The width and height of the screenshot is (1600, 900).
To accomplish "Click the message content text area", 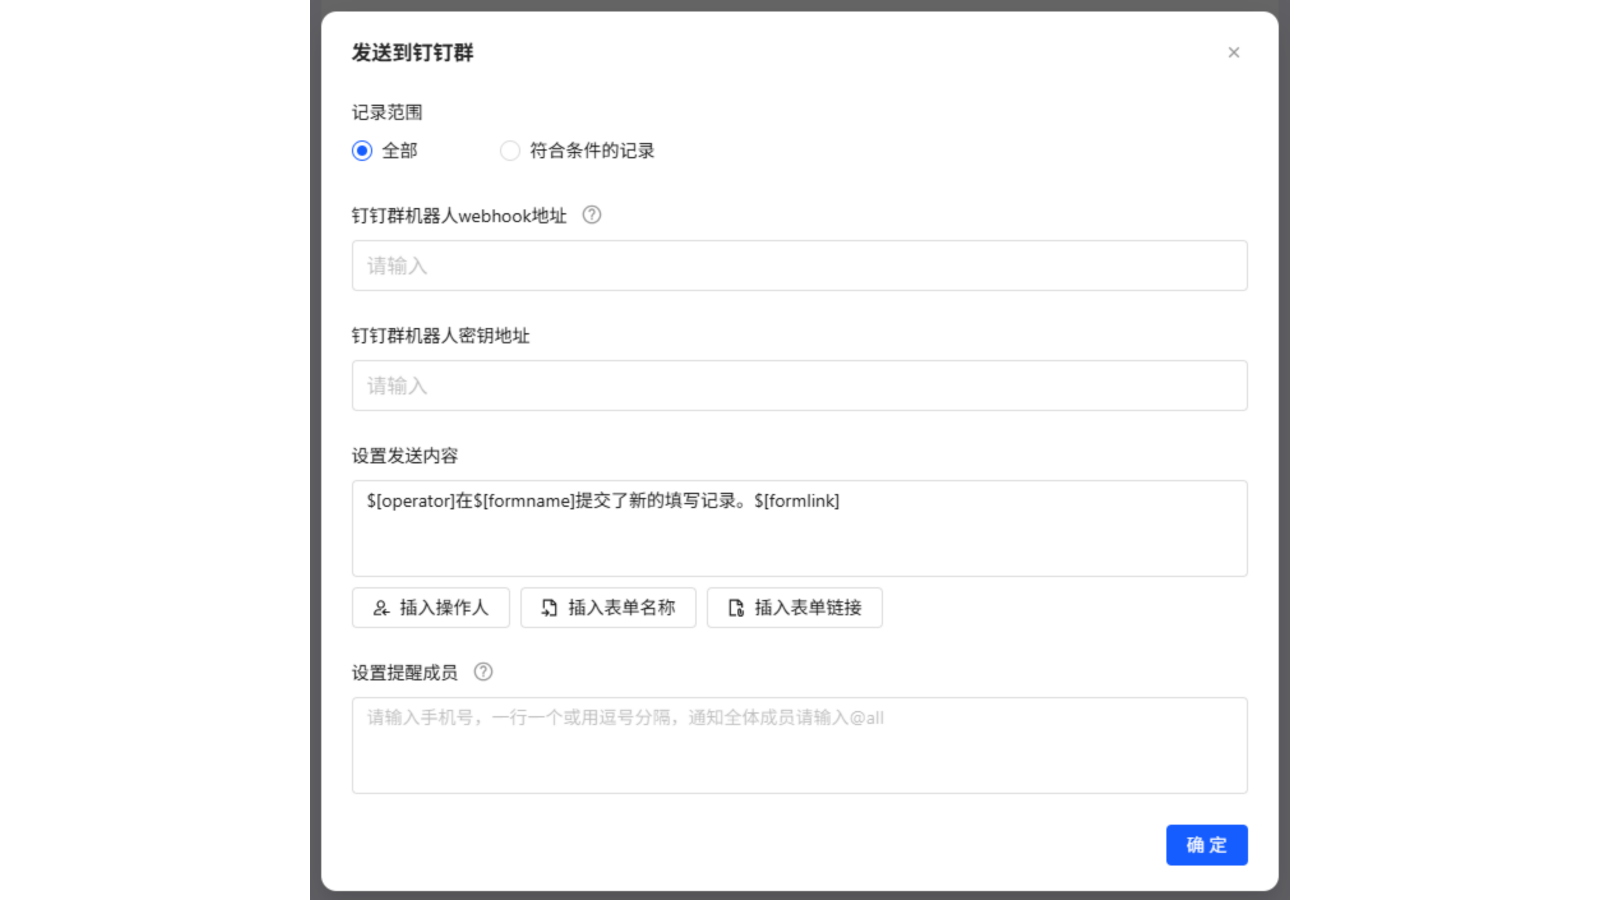I will click(799, 528).
